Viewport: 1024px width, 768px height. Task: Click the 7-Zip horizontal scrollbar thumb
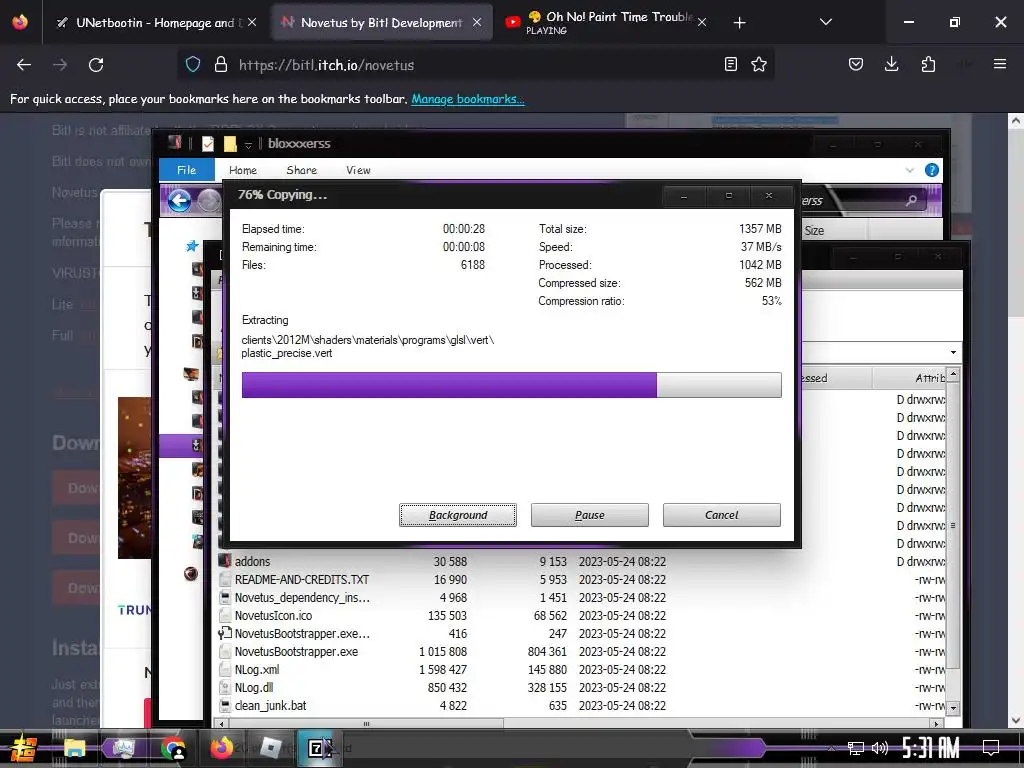click(366, 724)
